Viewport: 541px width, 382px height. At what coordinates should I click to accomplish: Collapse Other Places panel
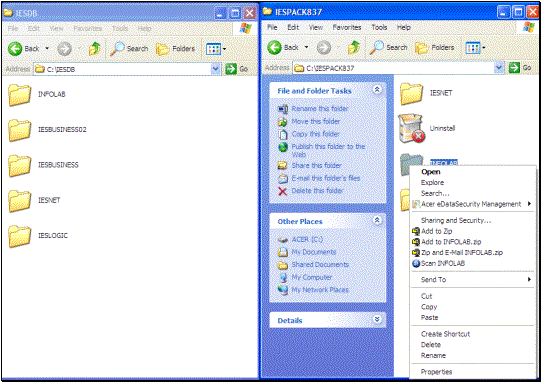pyautogui.click(x=377, y=220)
